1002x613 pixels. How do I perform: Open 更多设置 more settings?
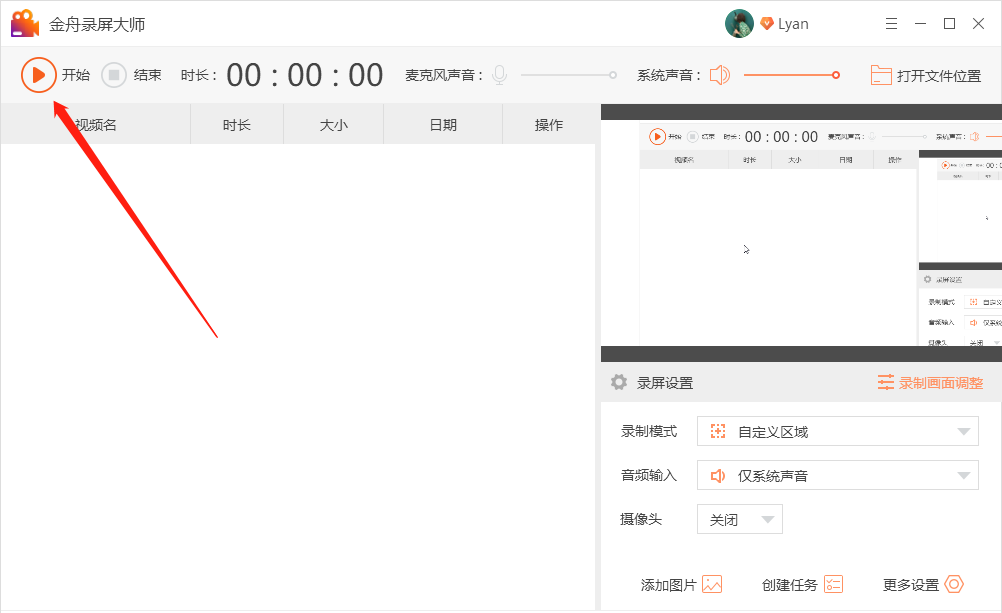click(x=923, y=585)
